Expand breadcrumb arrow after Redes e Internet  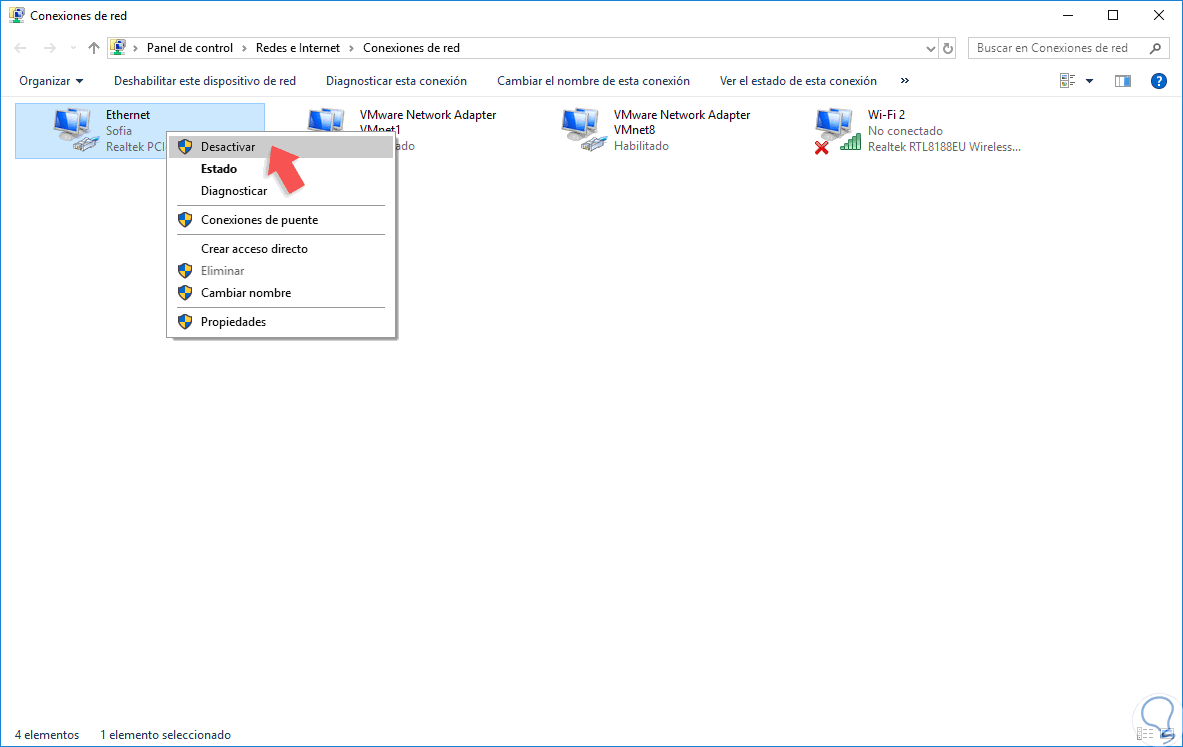click(x=352, y=48)
